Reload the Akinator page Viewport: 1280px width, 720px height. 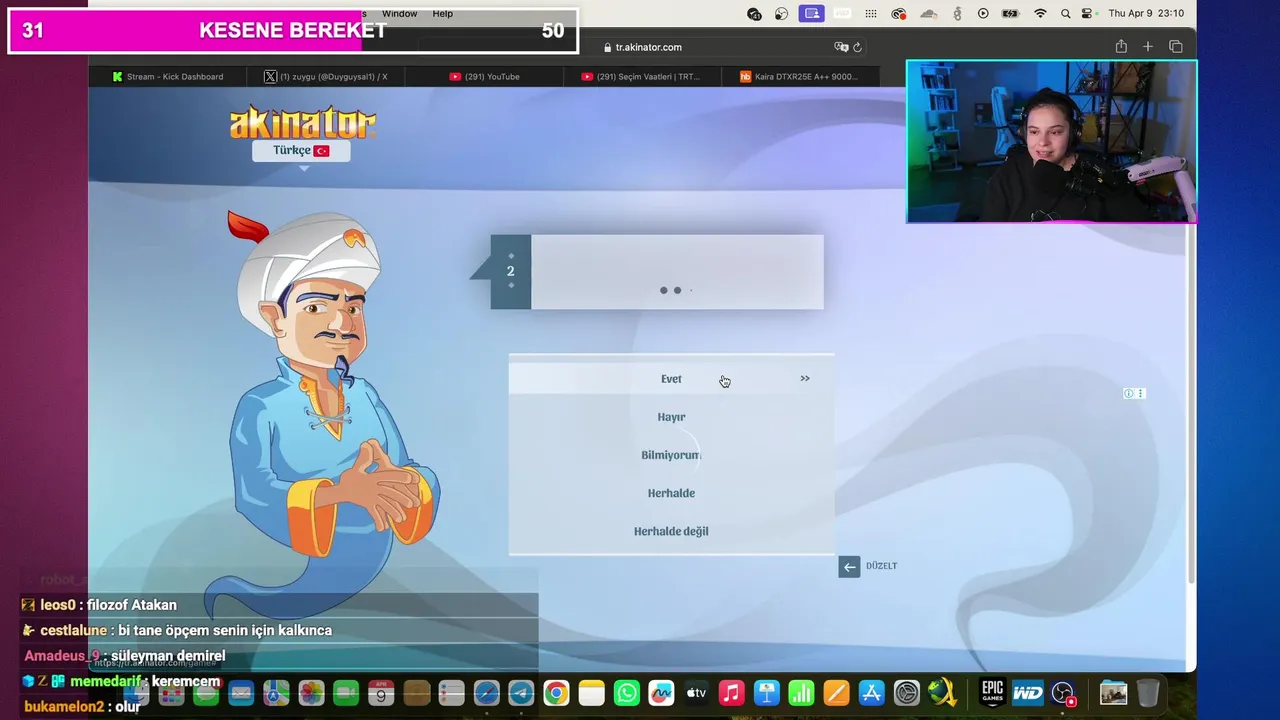click(x=857, y=47)
